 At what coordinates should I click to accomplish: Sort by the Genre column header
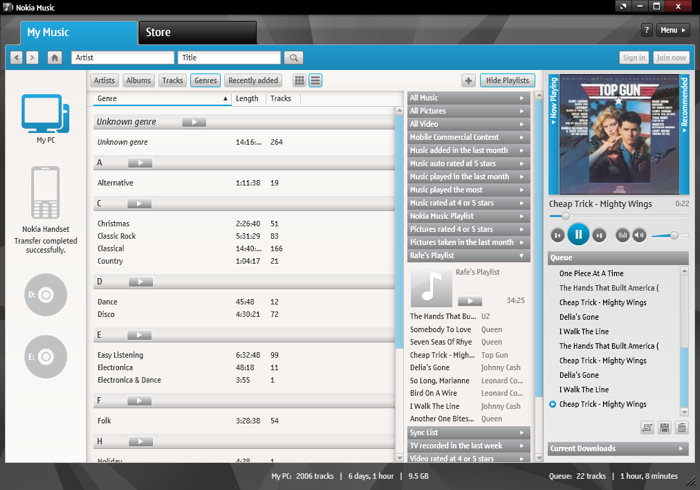[x=162, y=99]
